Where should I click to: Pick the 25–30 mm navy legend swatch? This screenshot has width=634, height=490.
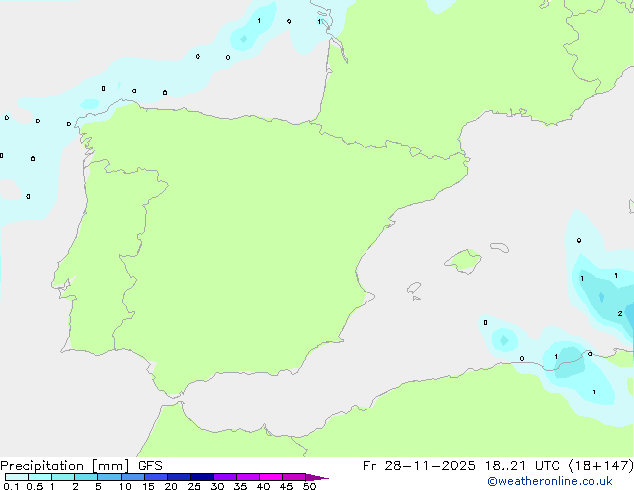point(201,477)
